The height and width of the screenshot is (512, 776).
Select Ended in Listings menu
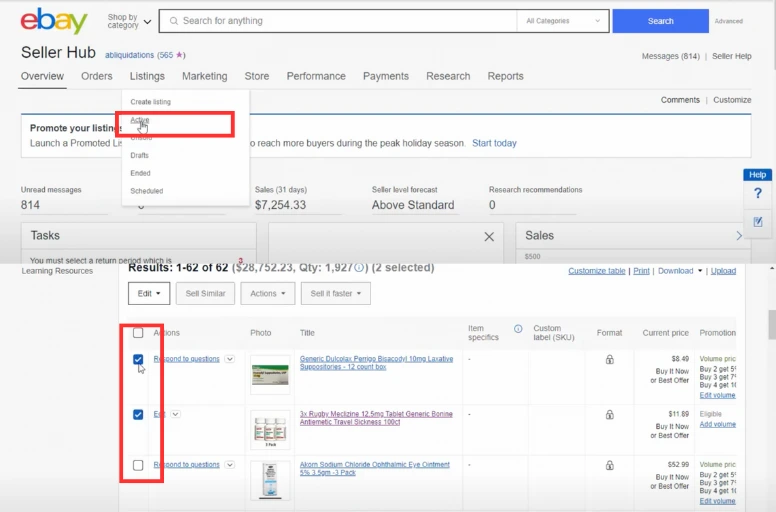click(x=140, y=173)
